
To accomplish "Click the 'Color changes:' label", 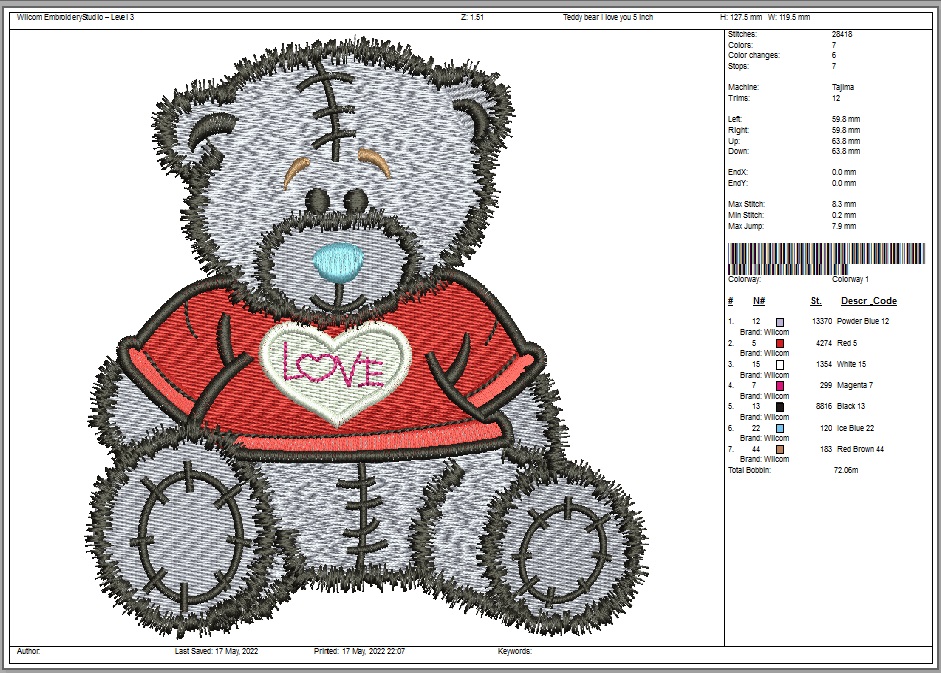I will 754,55.
